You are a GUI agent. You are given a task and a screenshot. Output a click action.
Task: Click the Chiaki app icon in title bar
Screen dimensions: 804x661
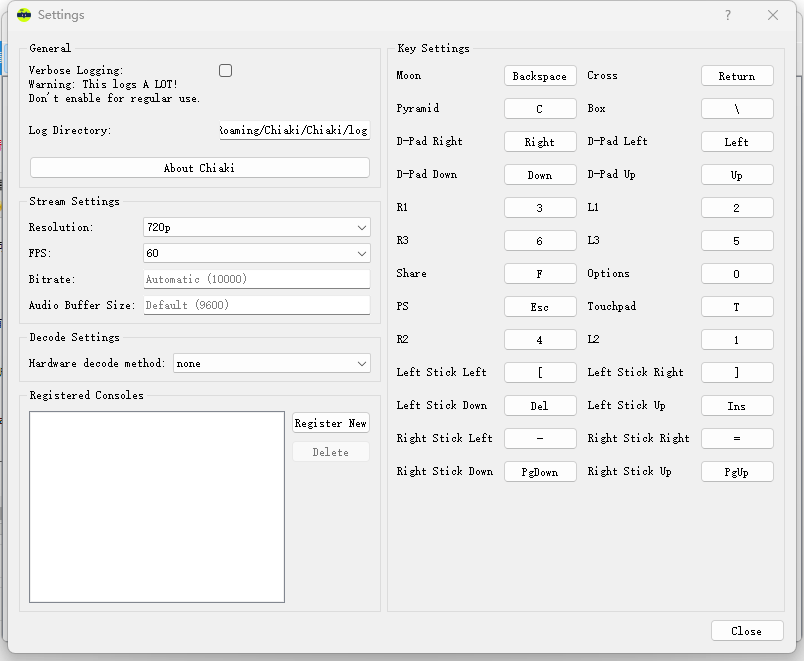(24, 15)
